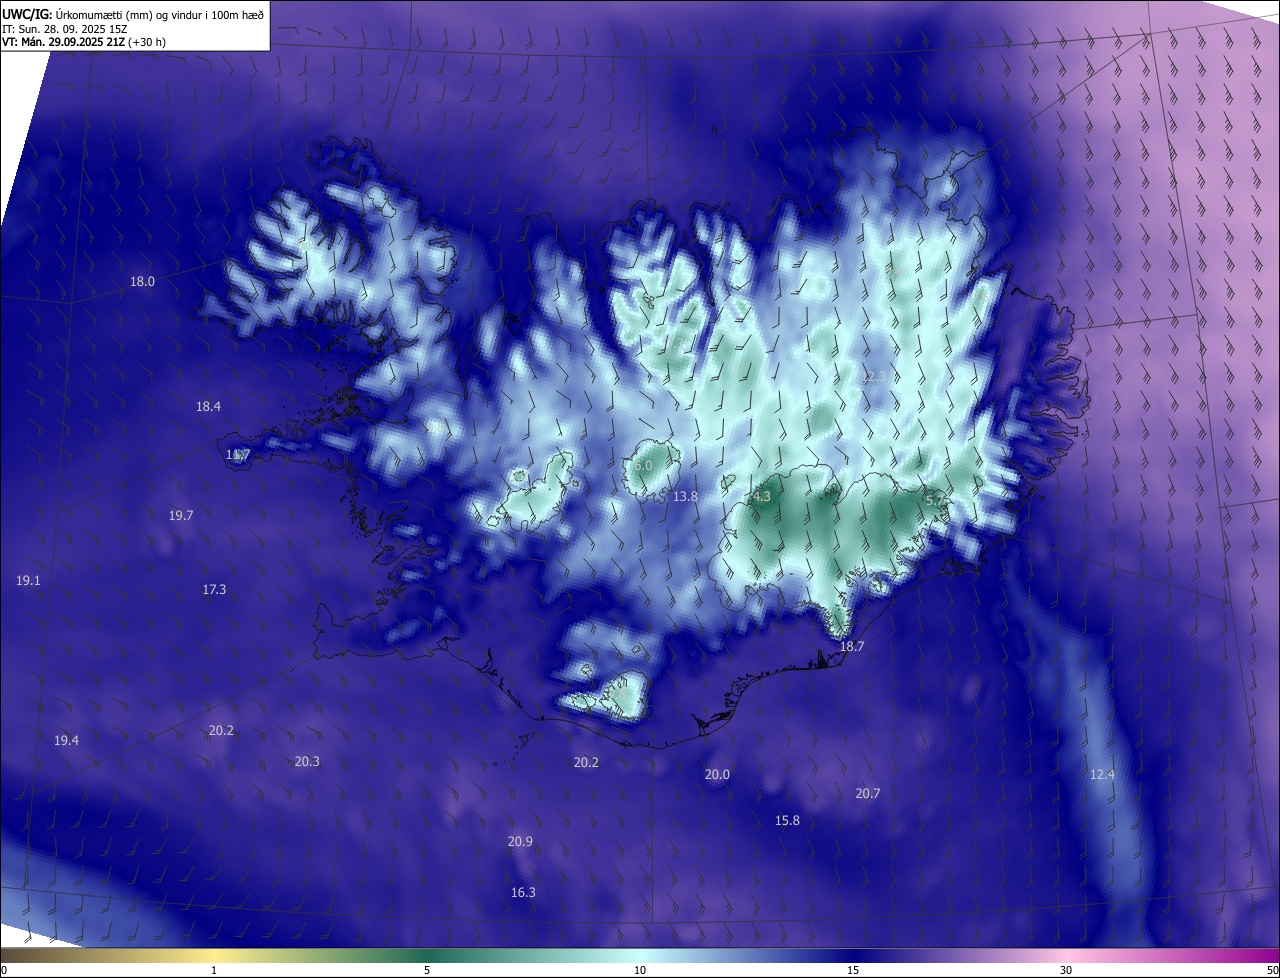1280x978 pixels.
Task: Click the UWC/IG Úrkomumætti title line
Action: tap(133, 14)
